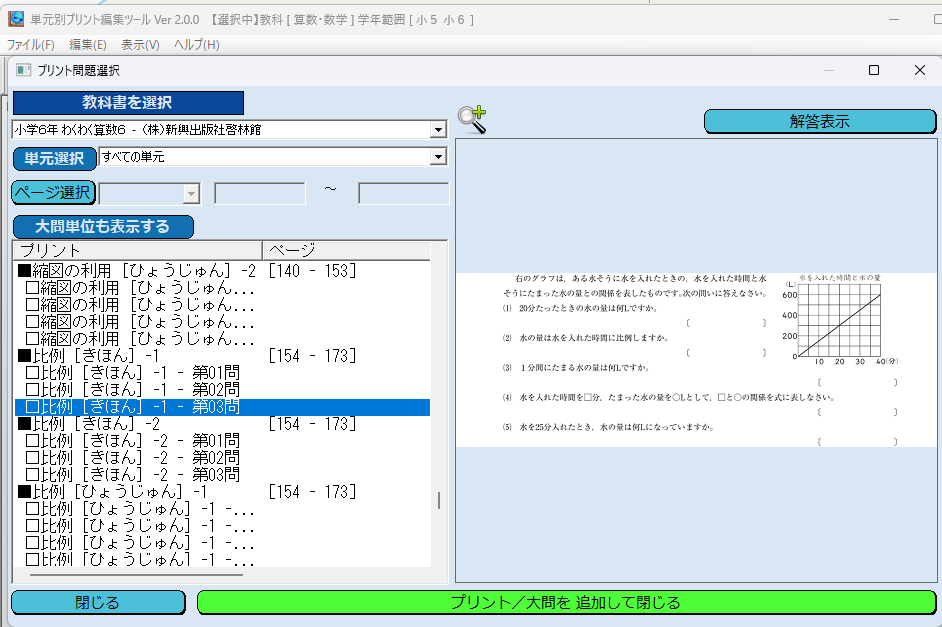The height and width of the screenshot is (627, 942).
Task: Tick the checkbox for 比例 [きほん] -1 - 第01問
Action: [32, 373]
